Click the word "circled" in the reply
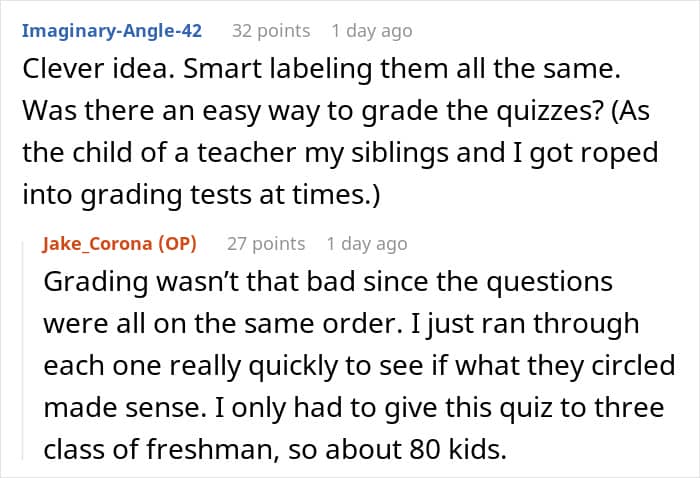Image resolution: width=700 pixels, height=478 pixels. [633, 366]
